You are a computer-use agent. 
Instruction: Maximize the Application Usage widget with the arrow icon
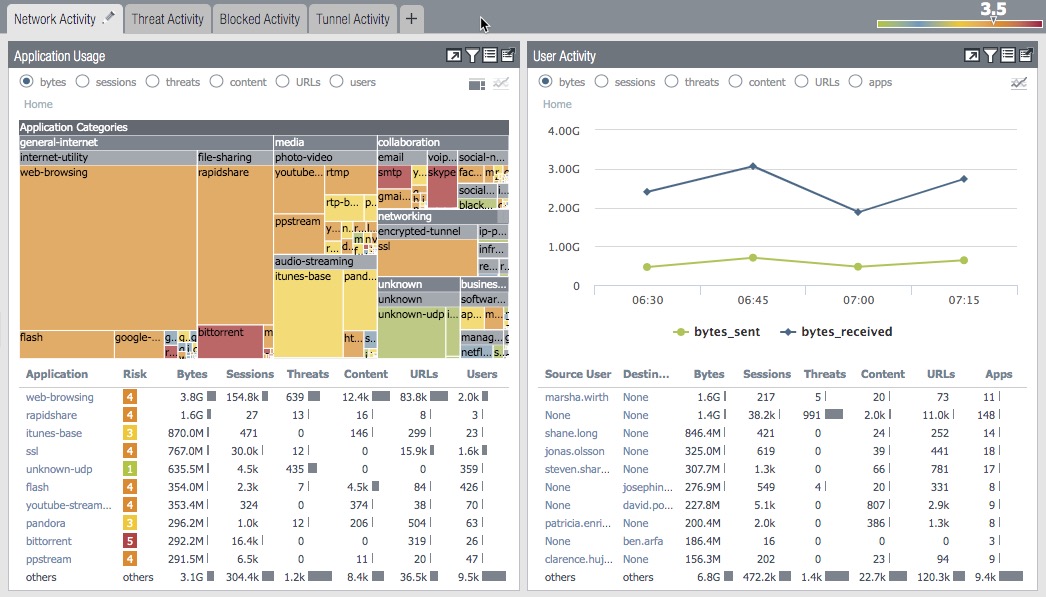(454, 56)
